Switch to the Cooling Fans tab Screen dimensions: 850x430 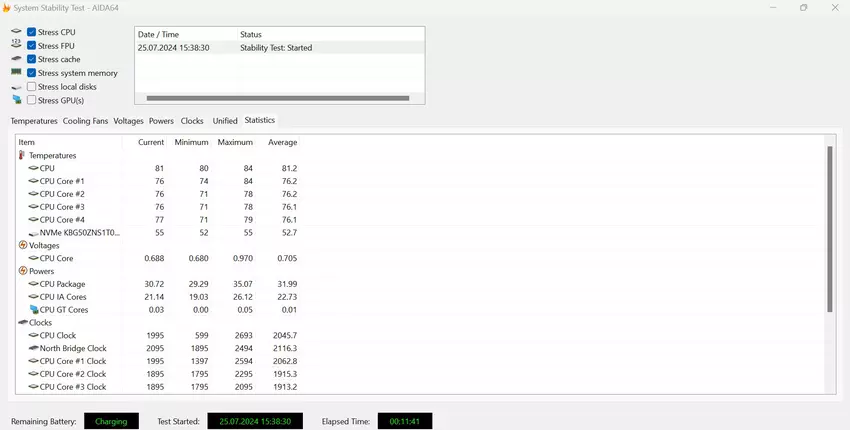[85, 121]
